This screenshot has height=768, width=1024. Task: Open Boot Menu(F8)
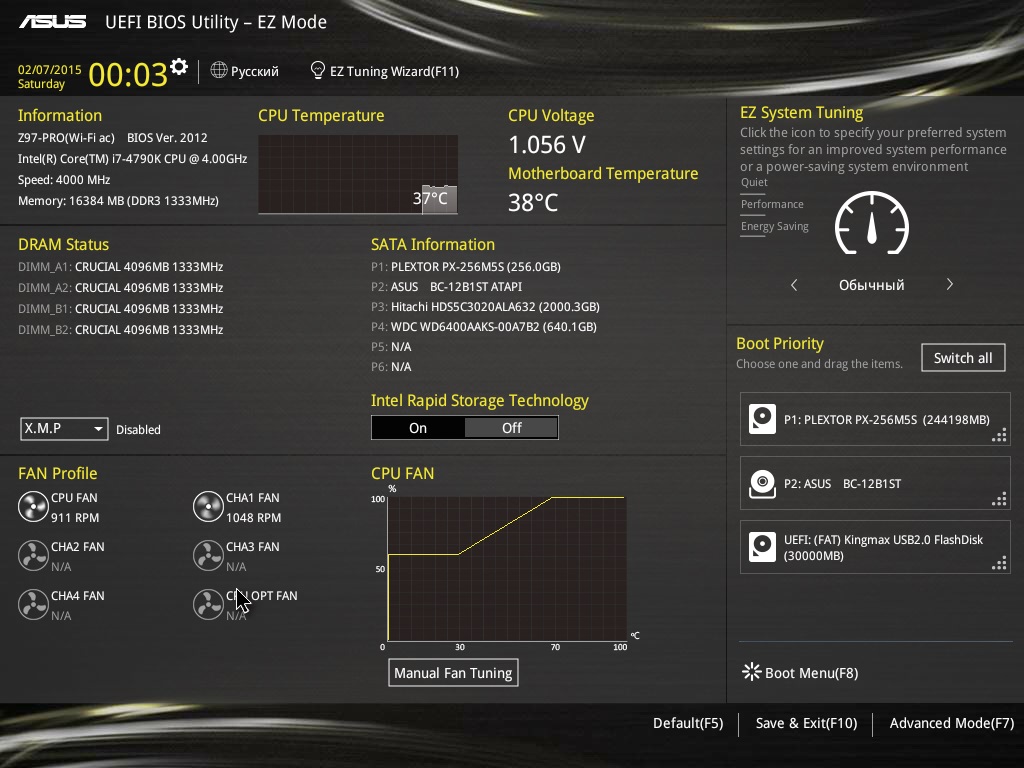pyautogui.click(x=811, y=673)
